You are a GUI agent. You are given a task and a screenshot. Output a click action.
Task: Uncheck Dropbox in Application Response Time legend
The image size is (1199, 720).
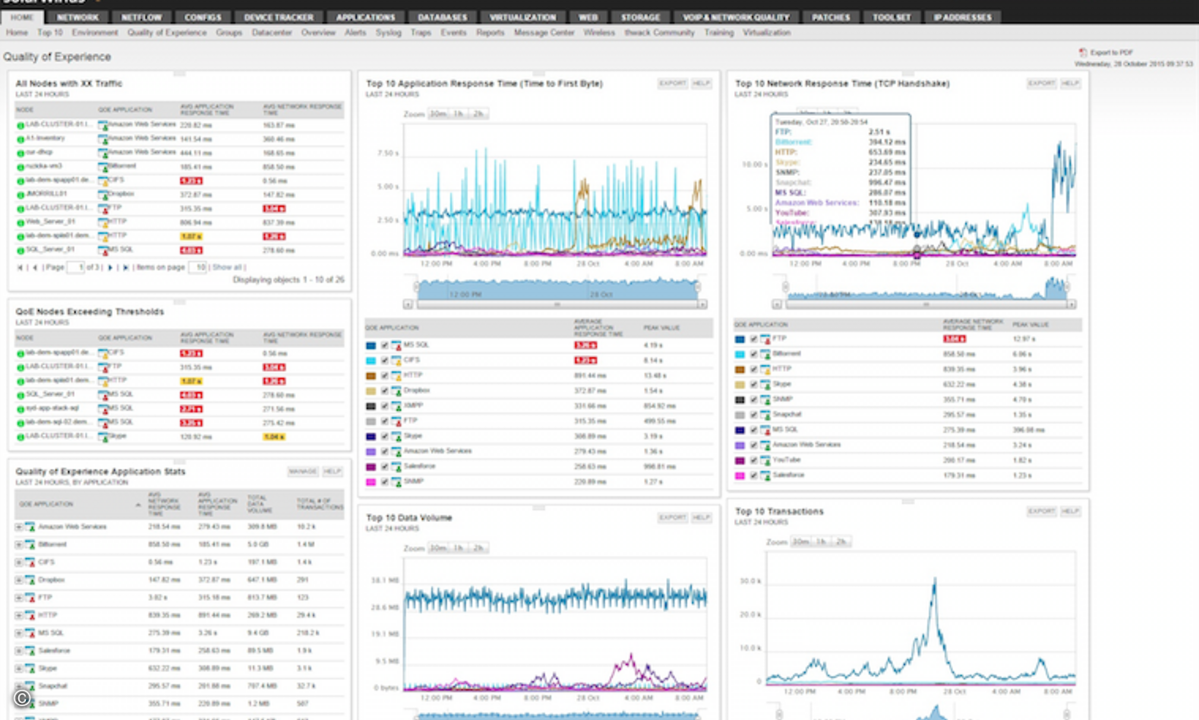click(x=385, y=391)
